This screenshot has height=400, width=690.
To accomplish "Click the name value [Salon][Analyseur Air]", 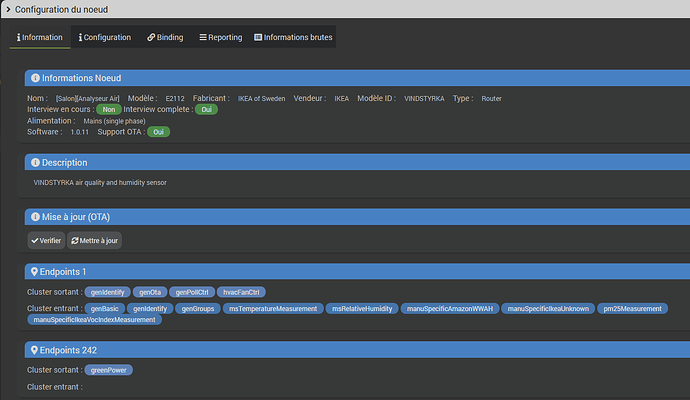I will (88, 99).
